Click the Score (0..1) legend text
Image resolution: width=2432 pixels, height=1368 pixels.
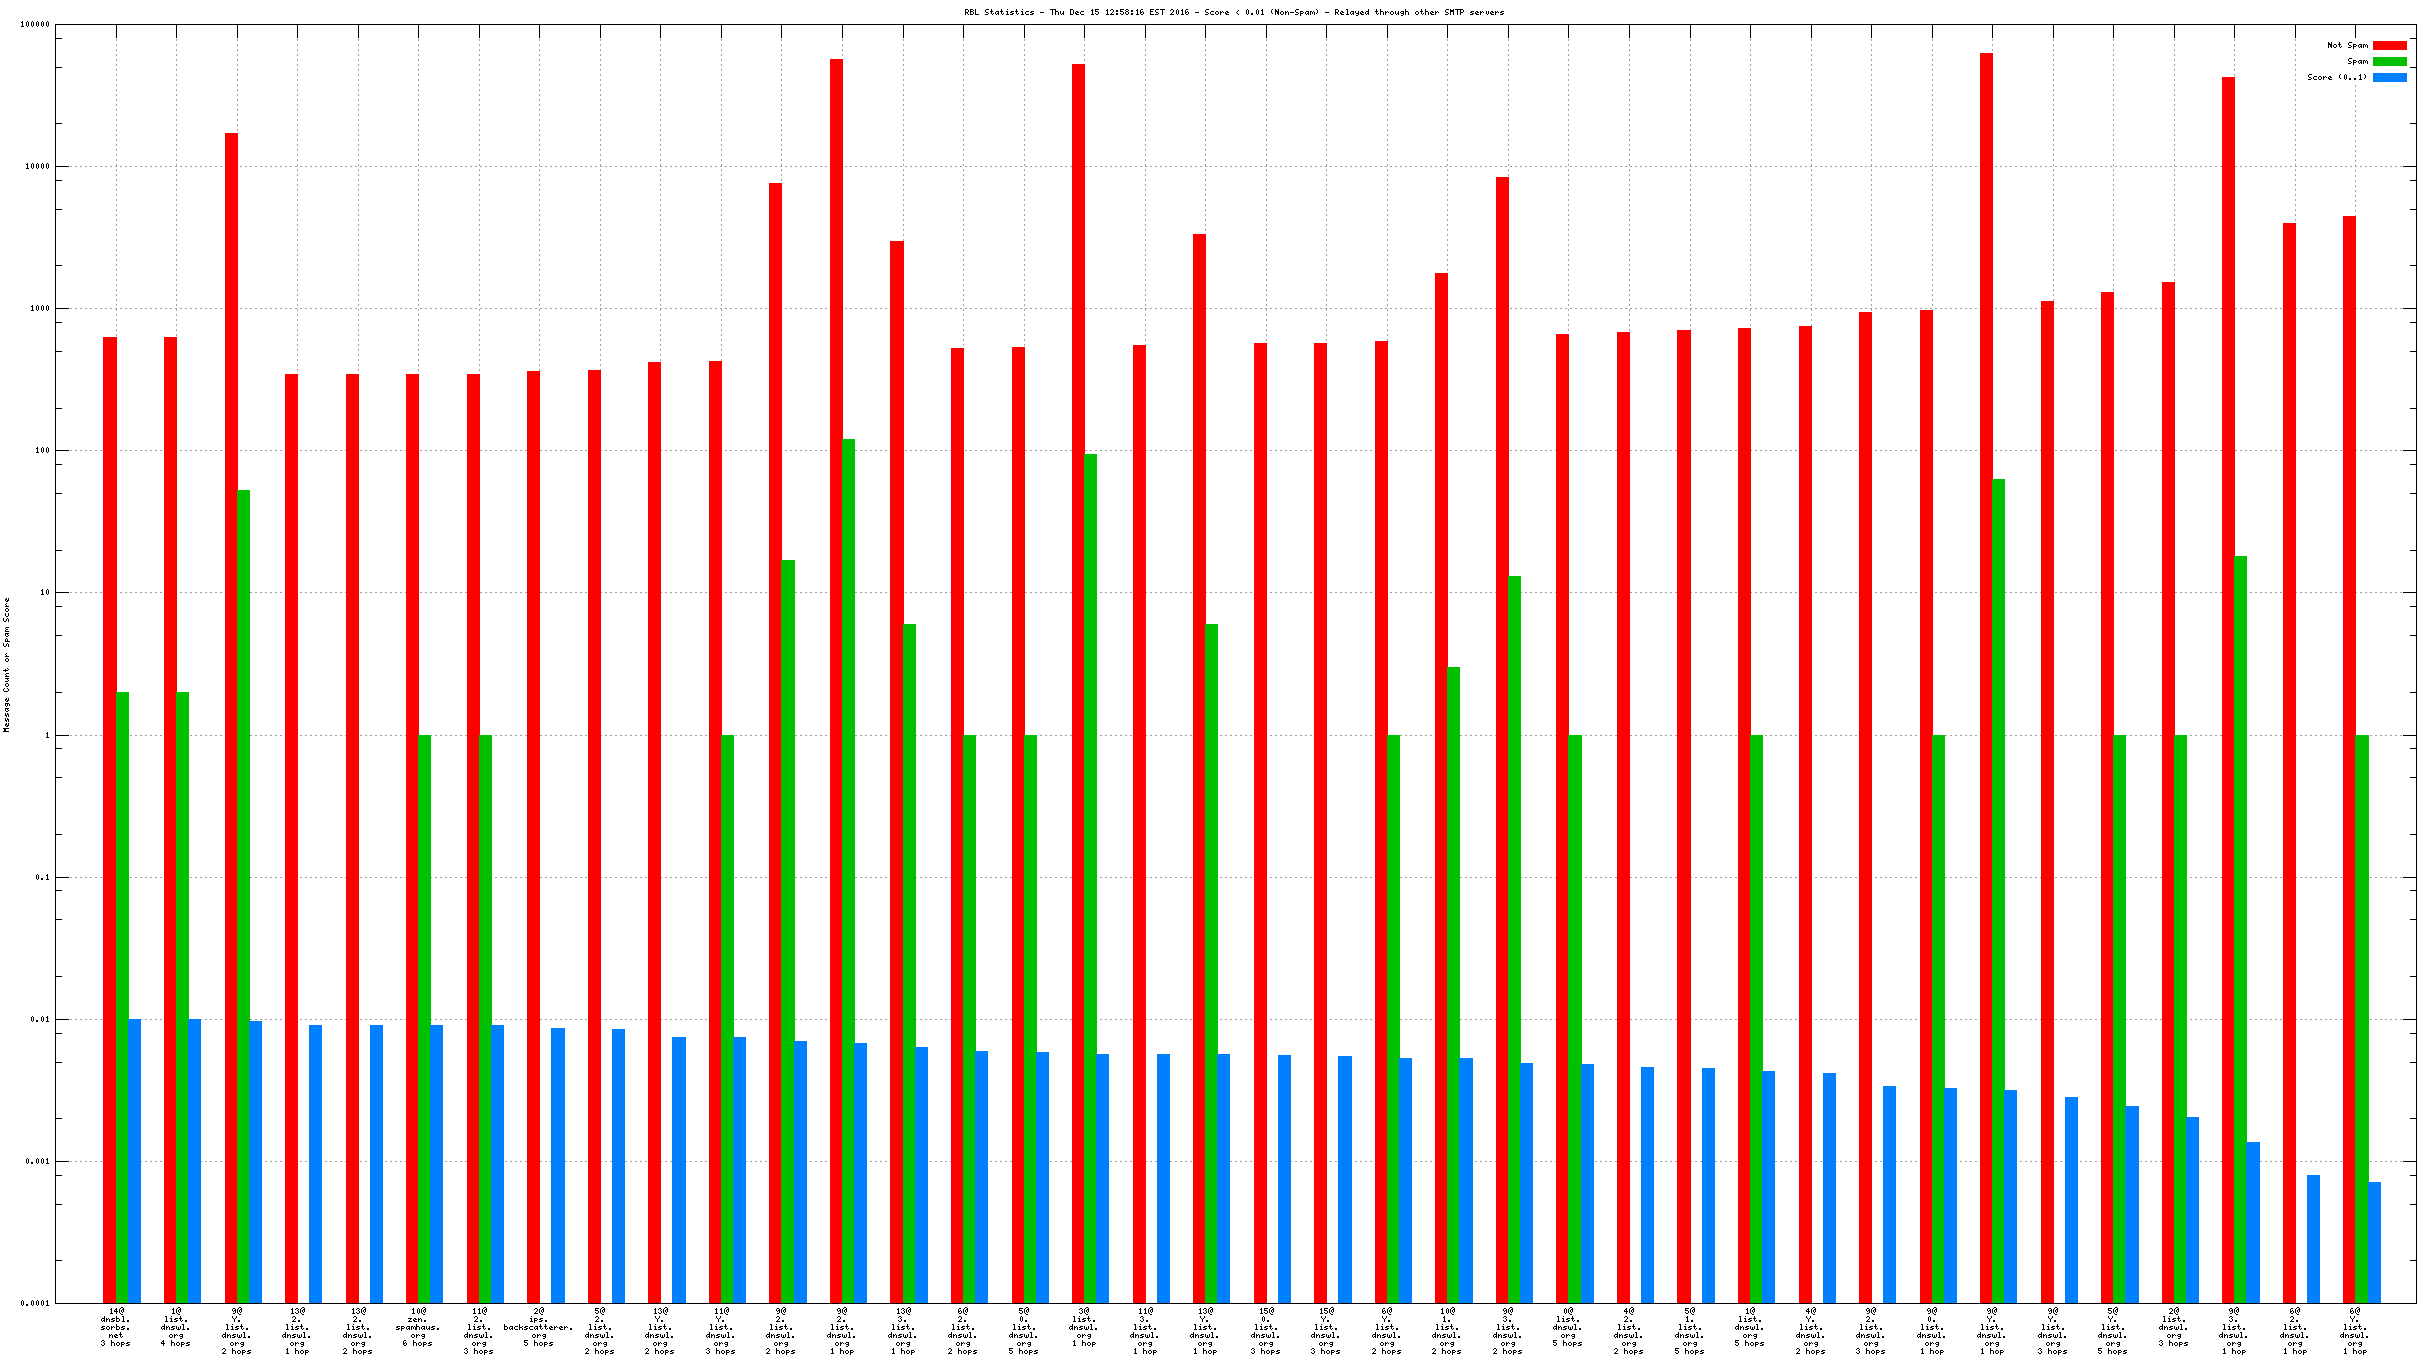coord(2336,77)
